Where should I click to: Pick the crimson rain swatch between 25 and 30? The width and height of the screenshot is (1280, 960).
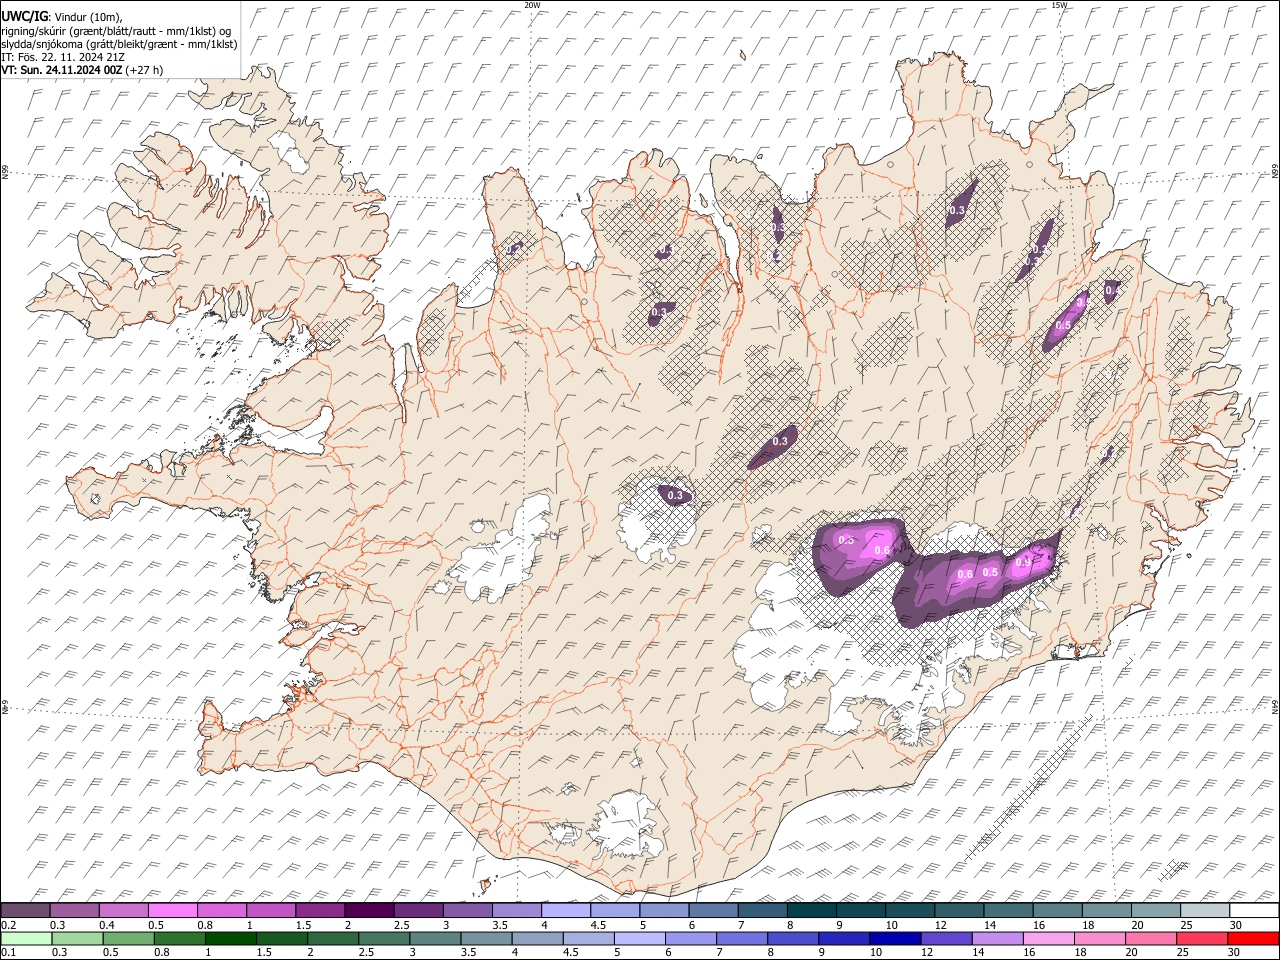[1202, 938]
